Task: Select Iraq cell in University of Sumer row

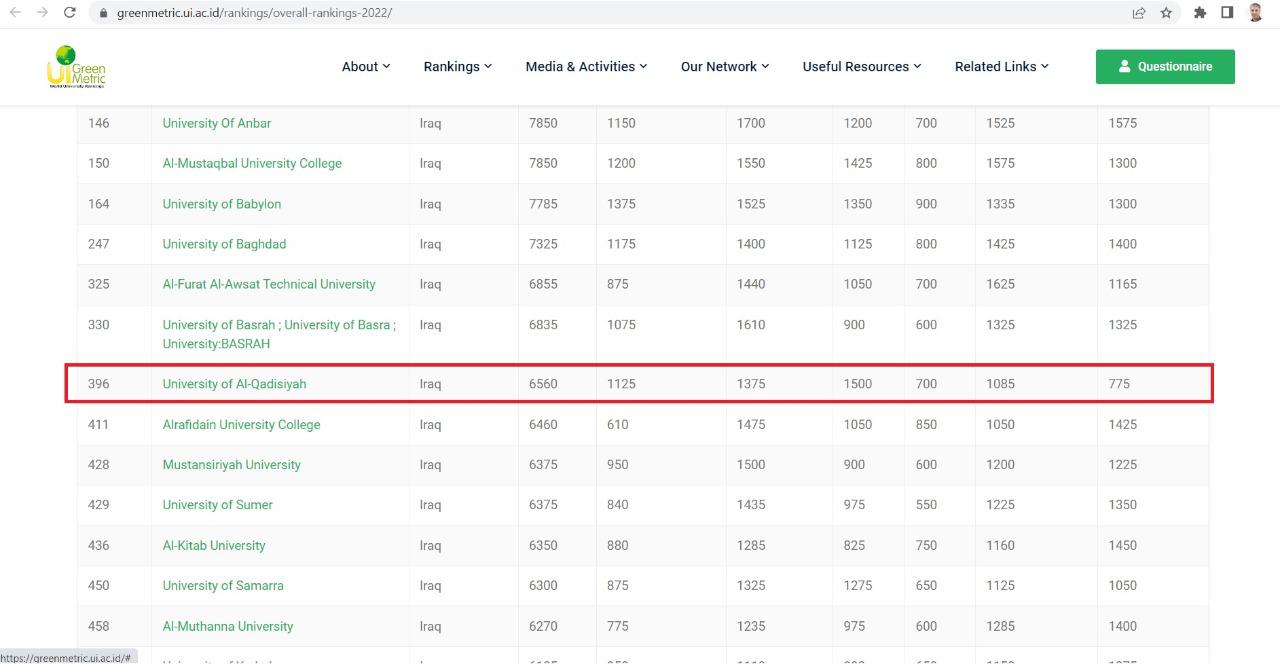Action: [x=430, y=505]
